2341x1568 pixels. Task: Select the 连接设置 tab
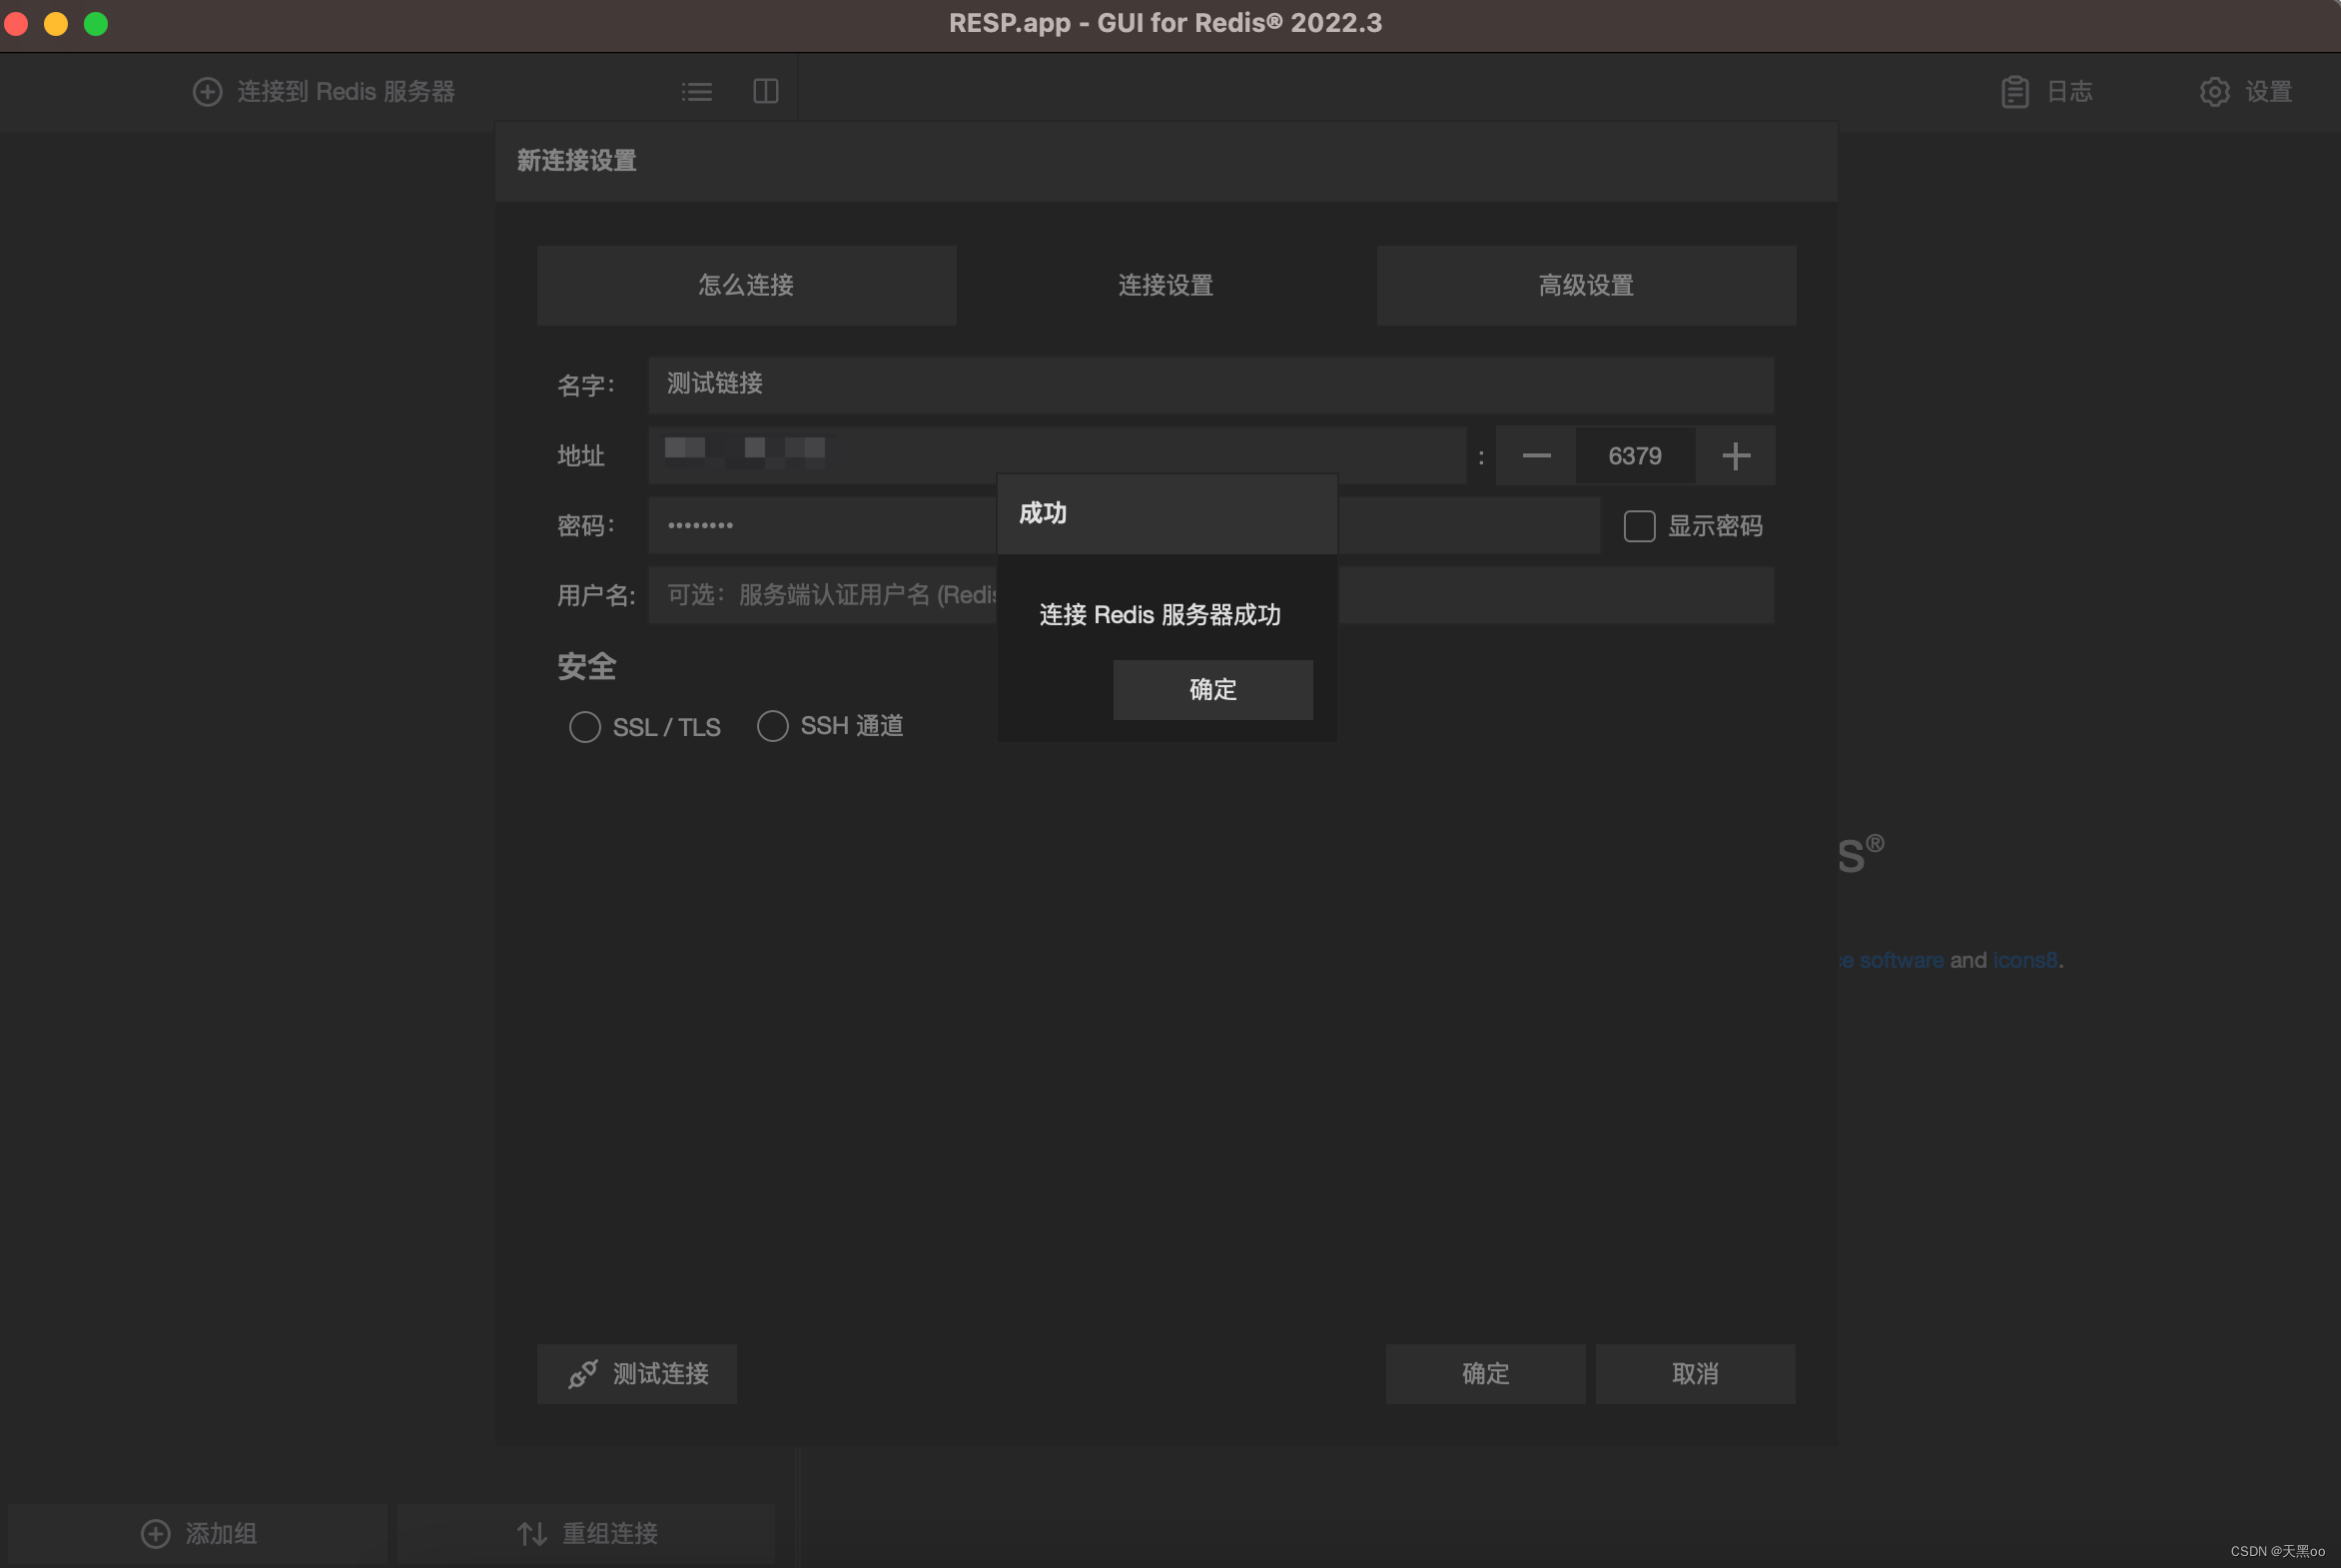point(1167,284)
